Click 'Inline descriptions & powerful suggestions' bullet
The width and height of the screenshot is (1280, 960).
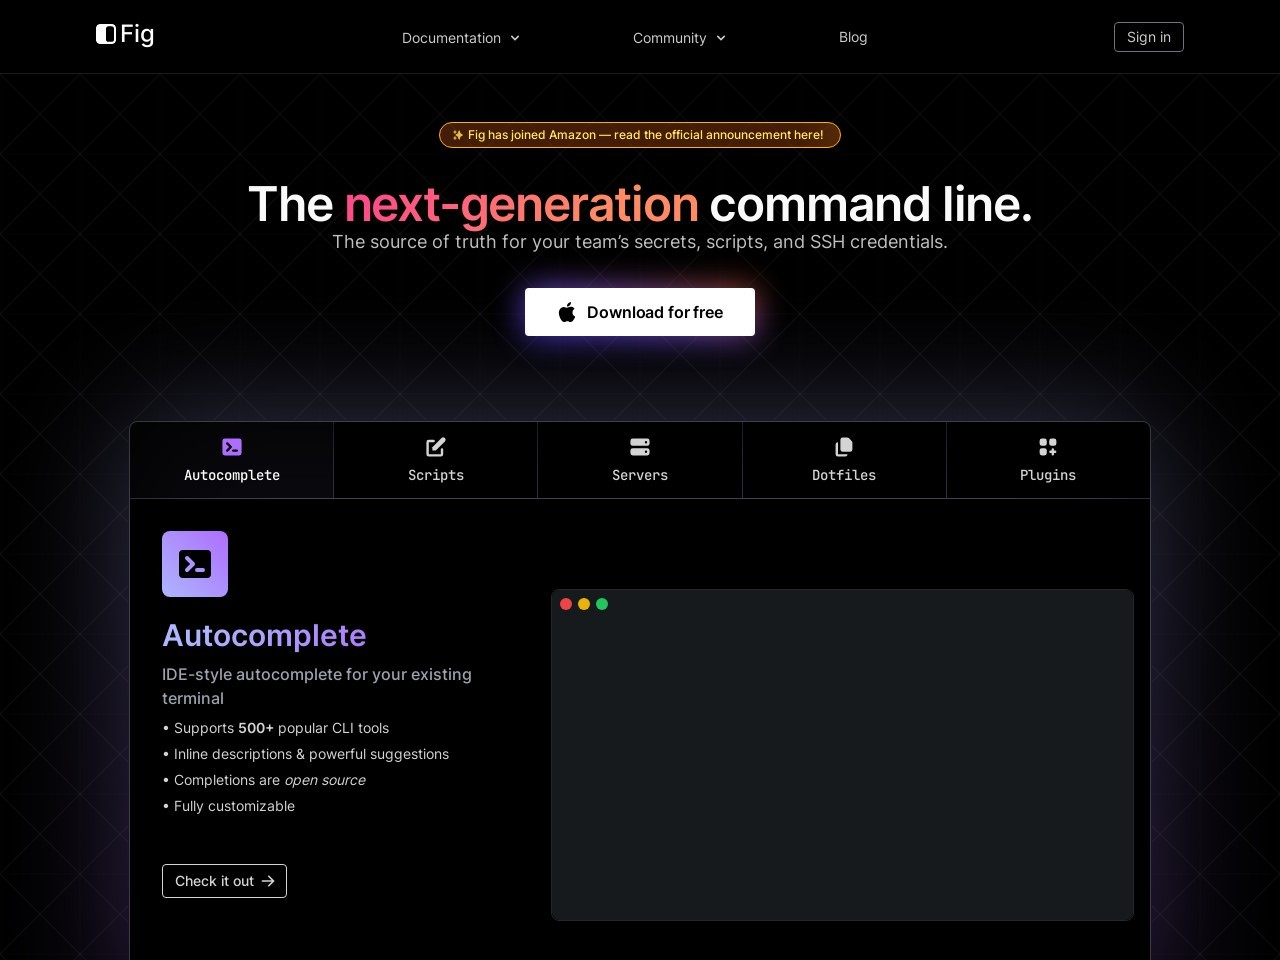(x=306, y=754)
